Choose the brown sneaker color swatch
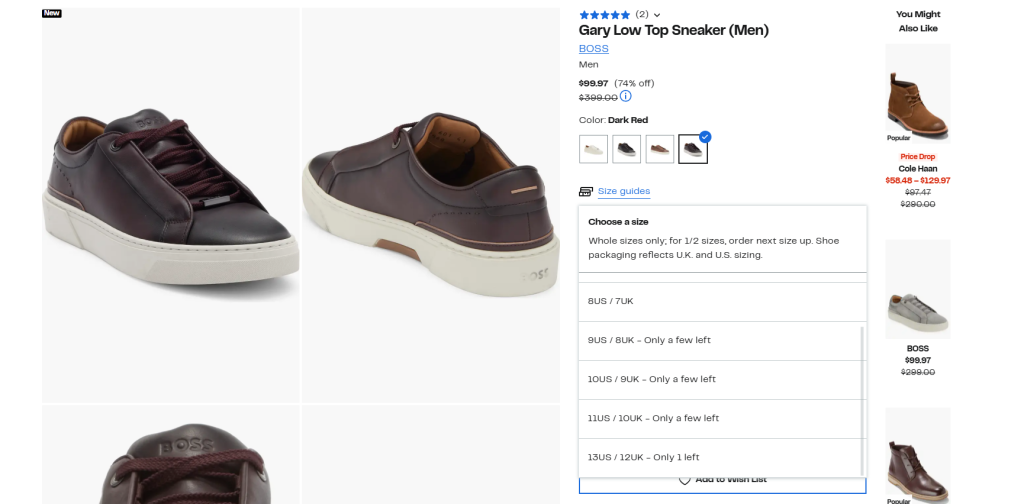The image size is (1024, 504). click(x=659, y=149)
